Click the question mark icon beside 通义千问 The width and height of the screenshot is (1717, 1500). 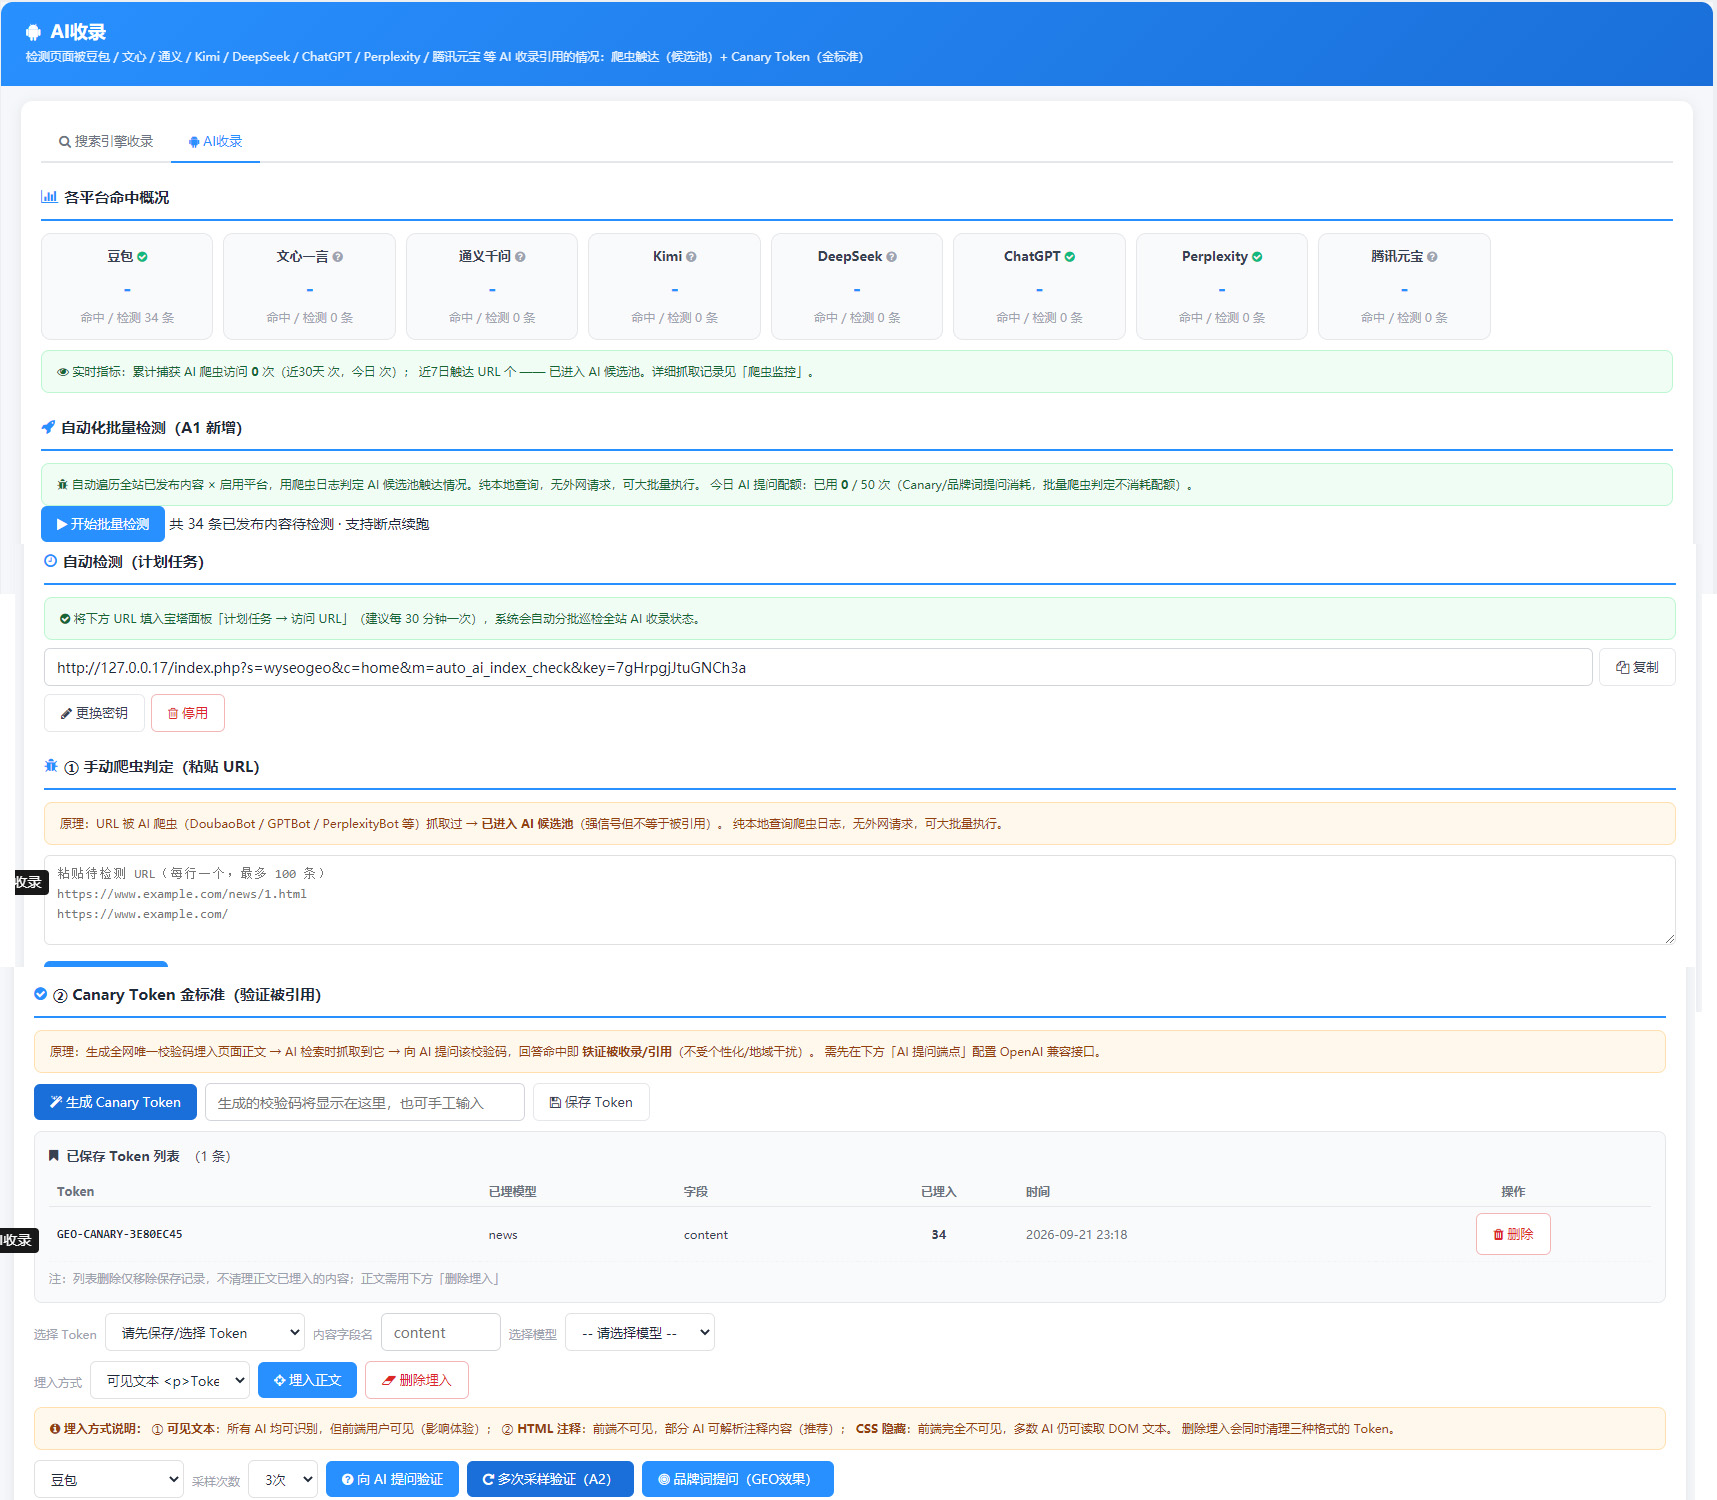point(520,257)
